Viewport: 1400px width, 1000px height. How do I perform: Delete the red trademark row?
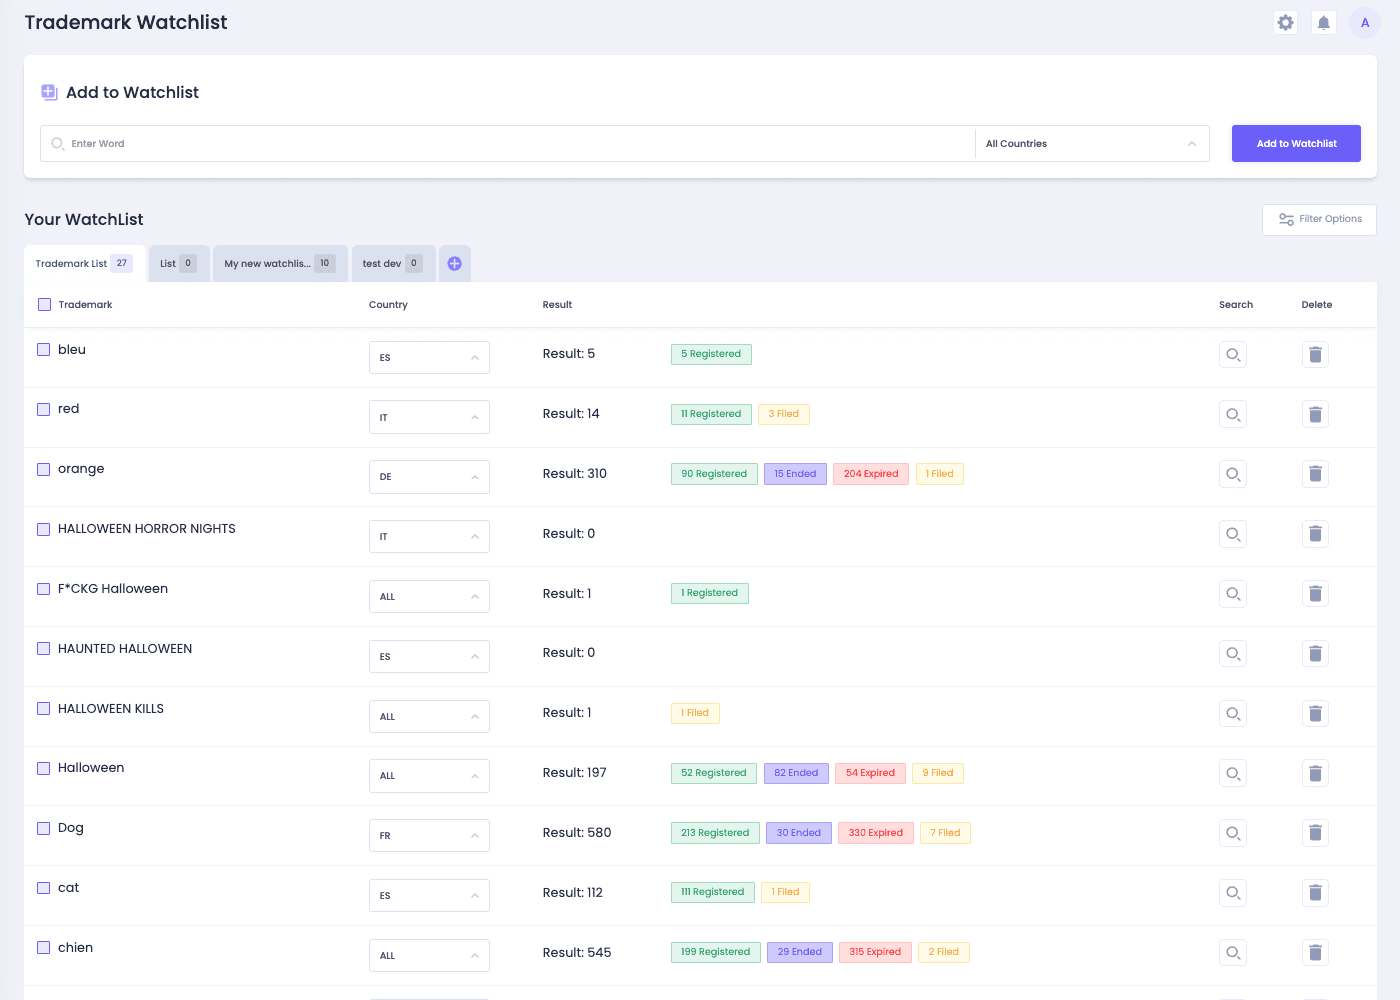1315,414
